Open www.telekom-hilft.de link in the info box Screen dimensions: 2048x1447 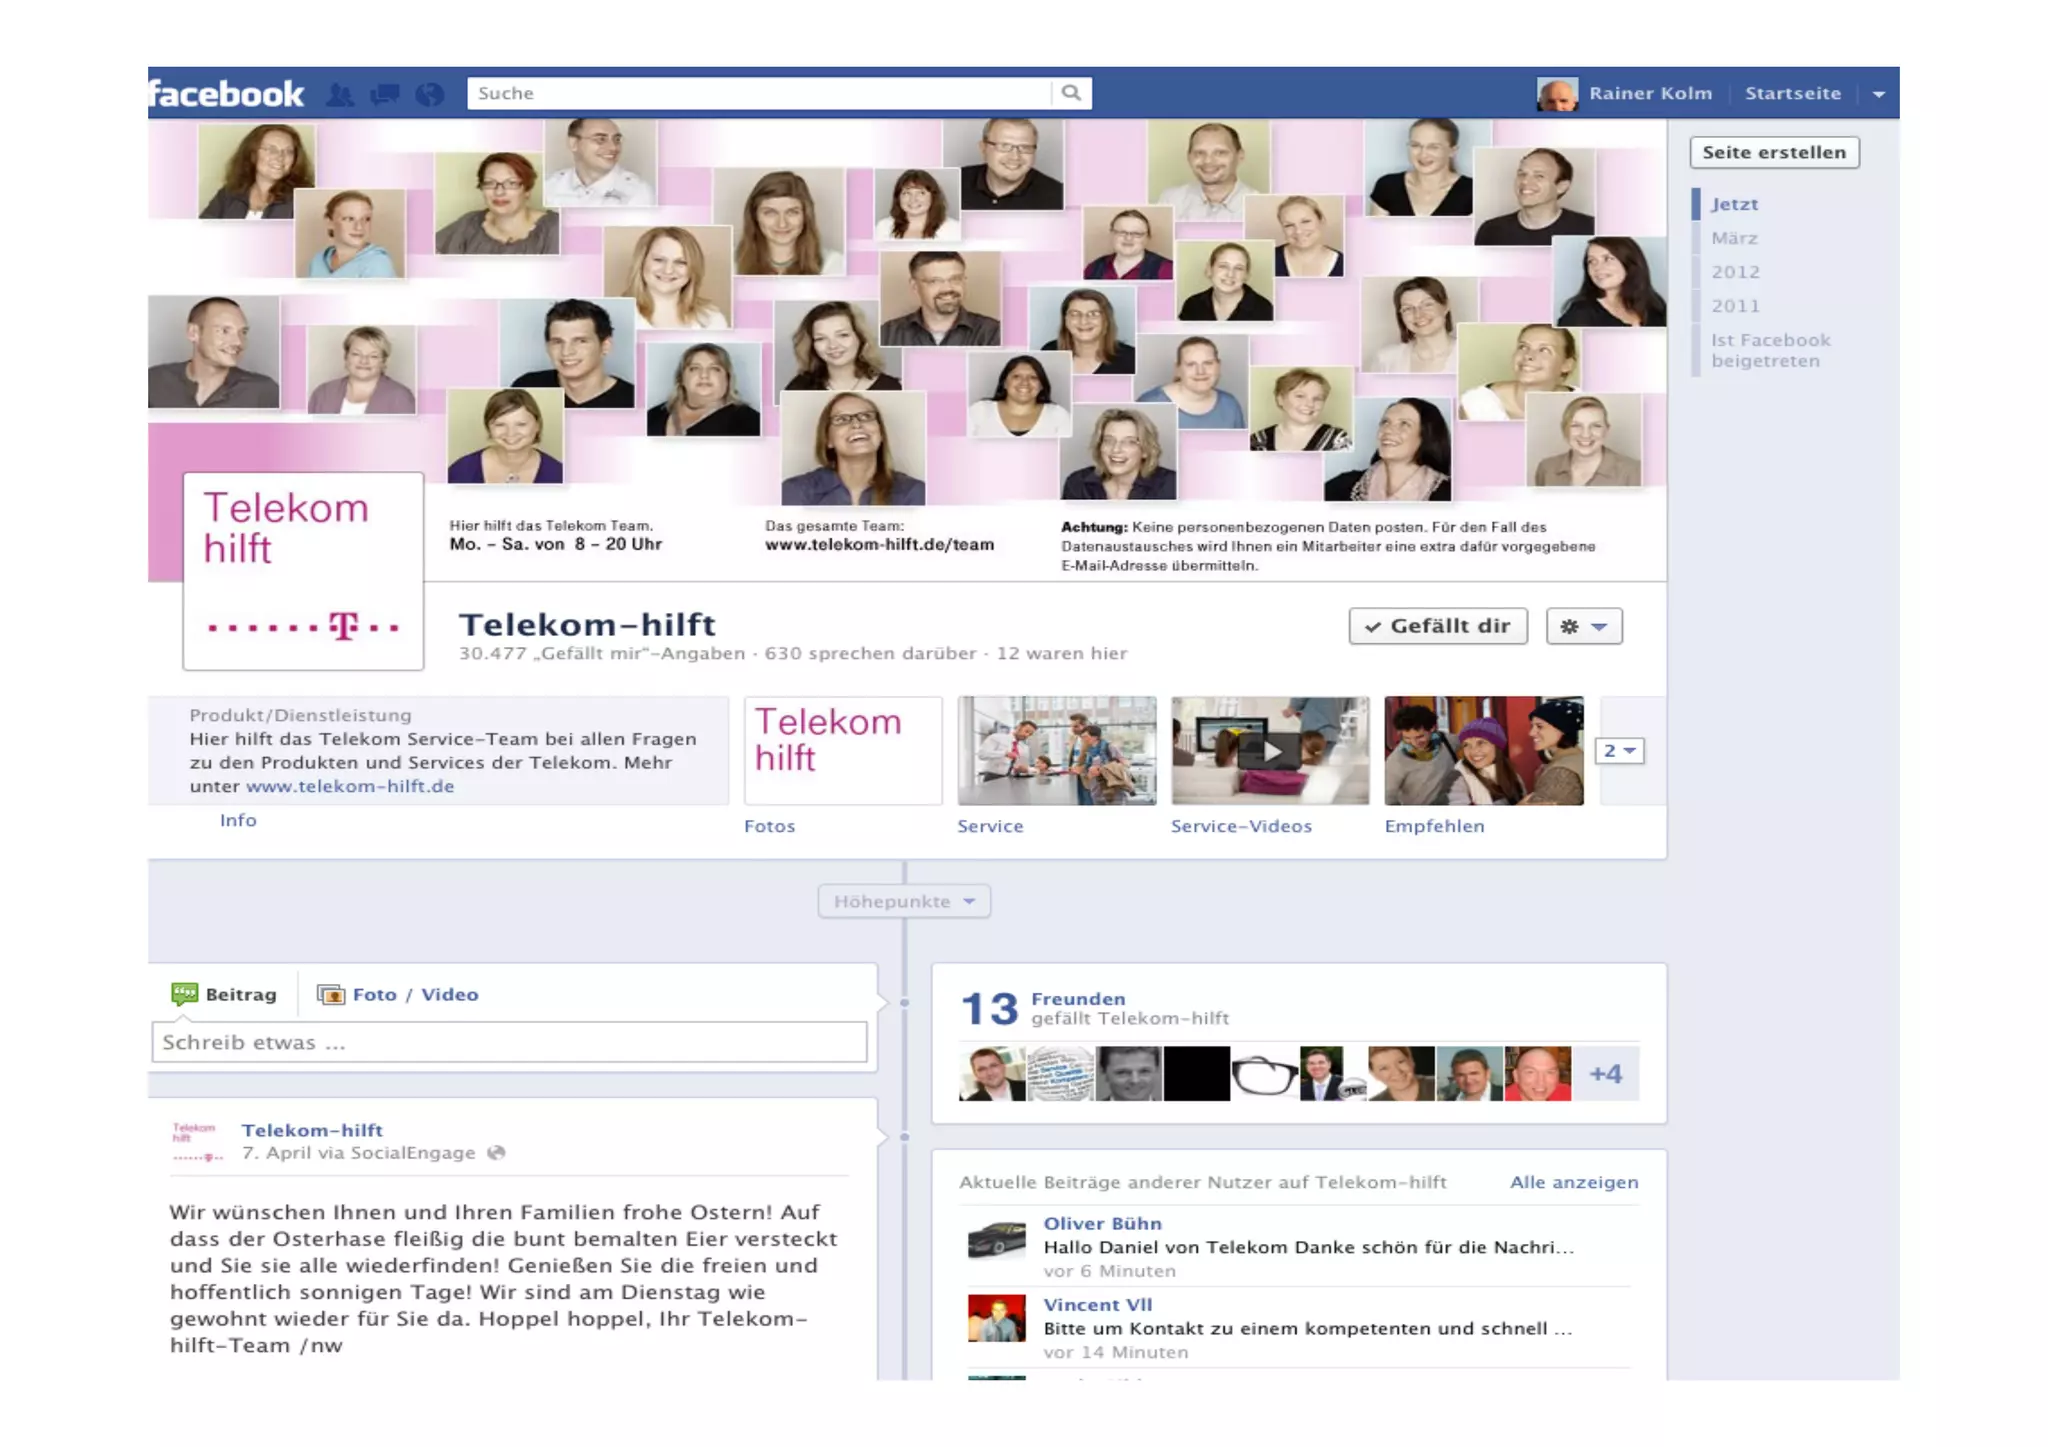point(350,786)
